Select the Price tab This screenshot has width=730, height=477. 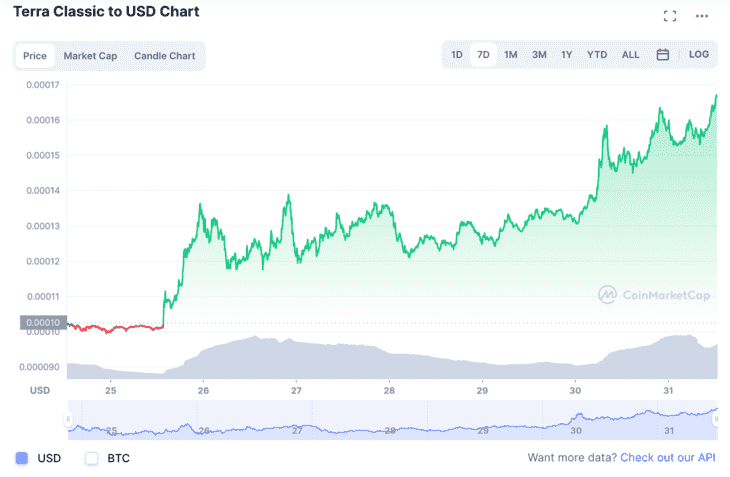point(35,56)
